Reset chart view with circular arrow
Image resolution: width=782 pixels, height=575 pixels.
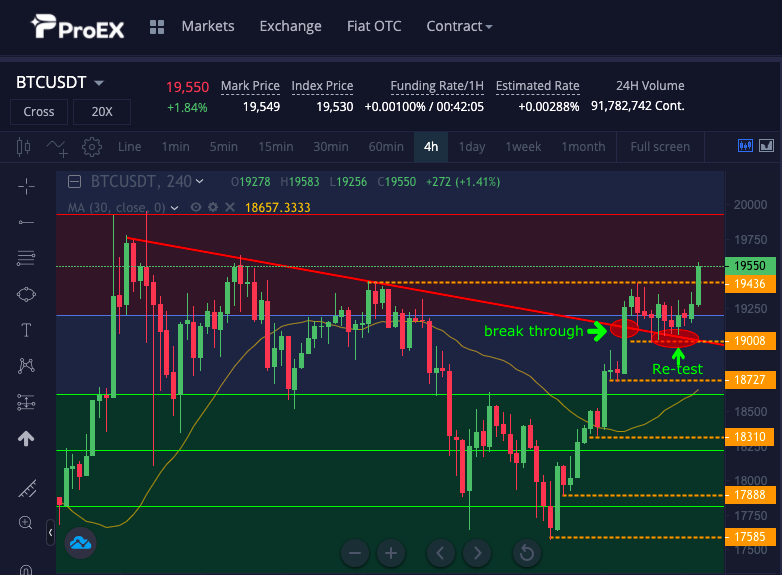pyautogui.click(x=527, y=553)
